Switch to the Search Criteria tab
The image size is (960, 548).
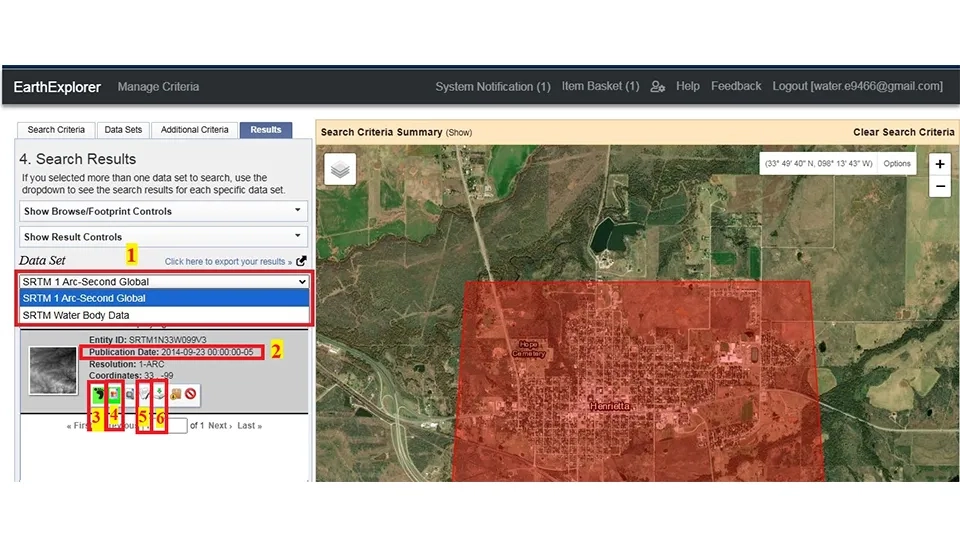pos(56,130)
